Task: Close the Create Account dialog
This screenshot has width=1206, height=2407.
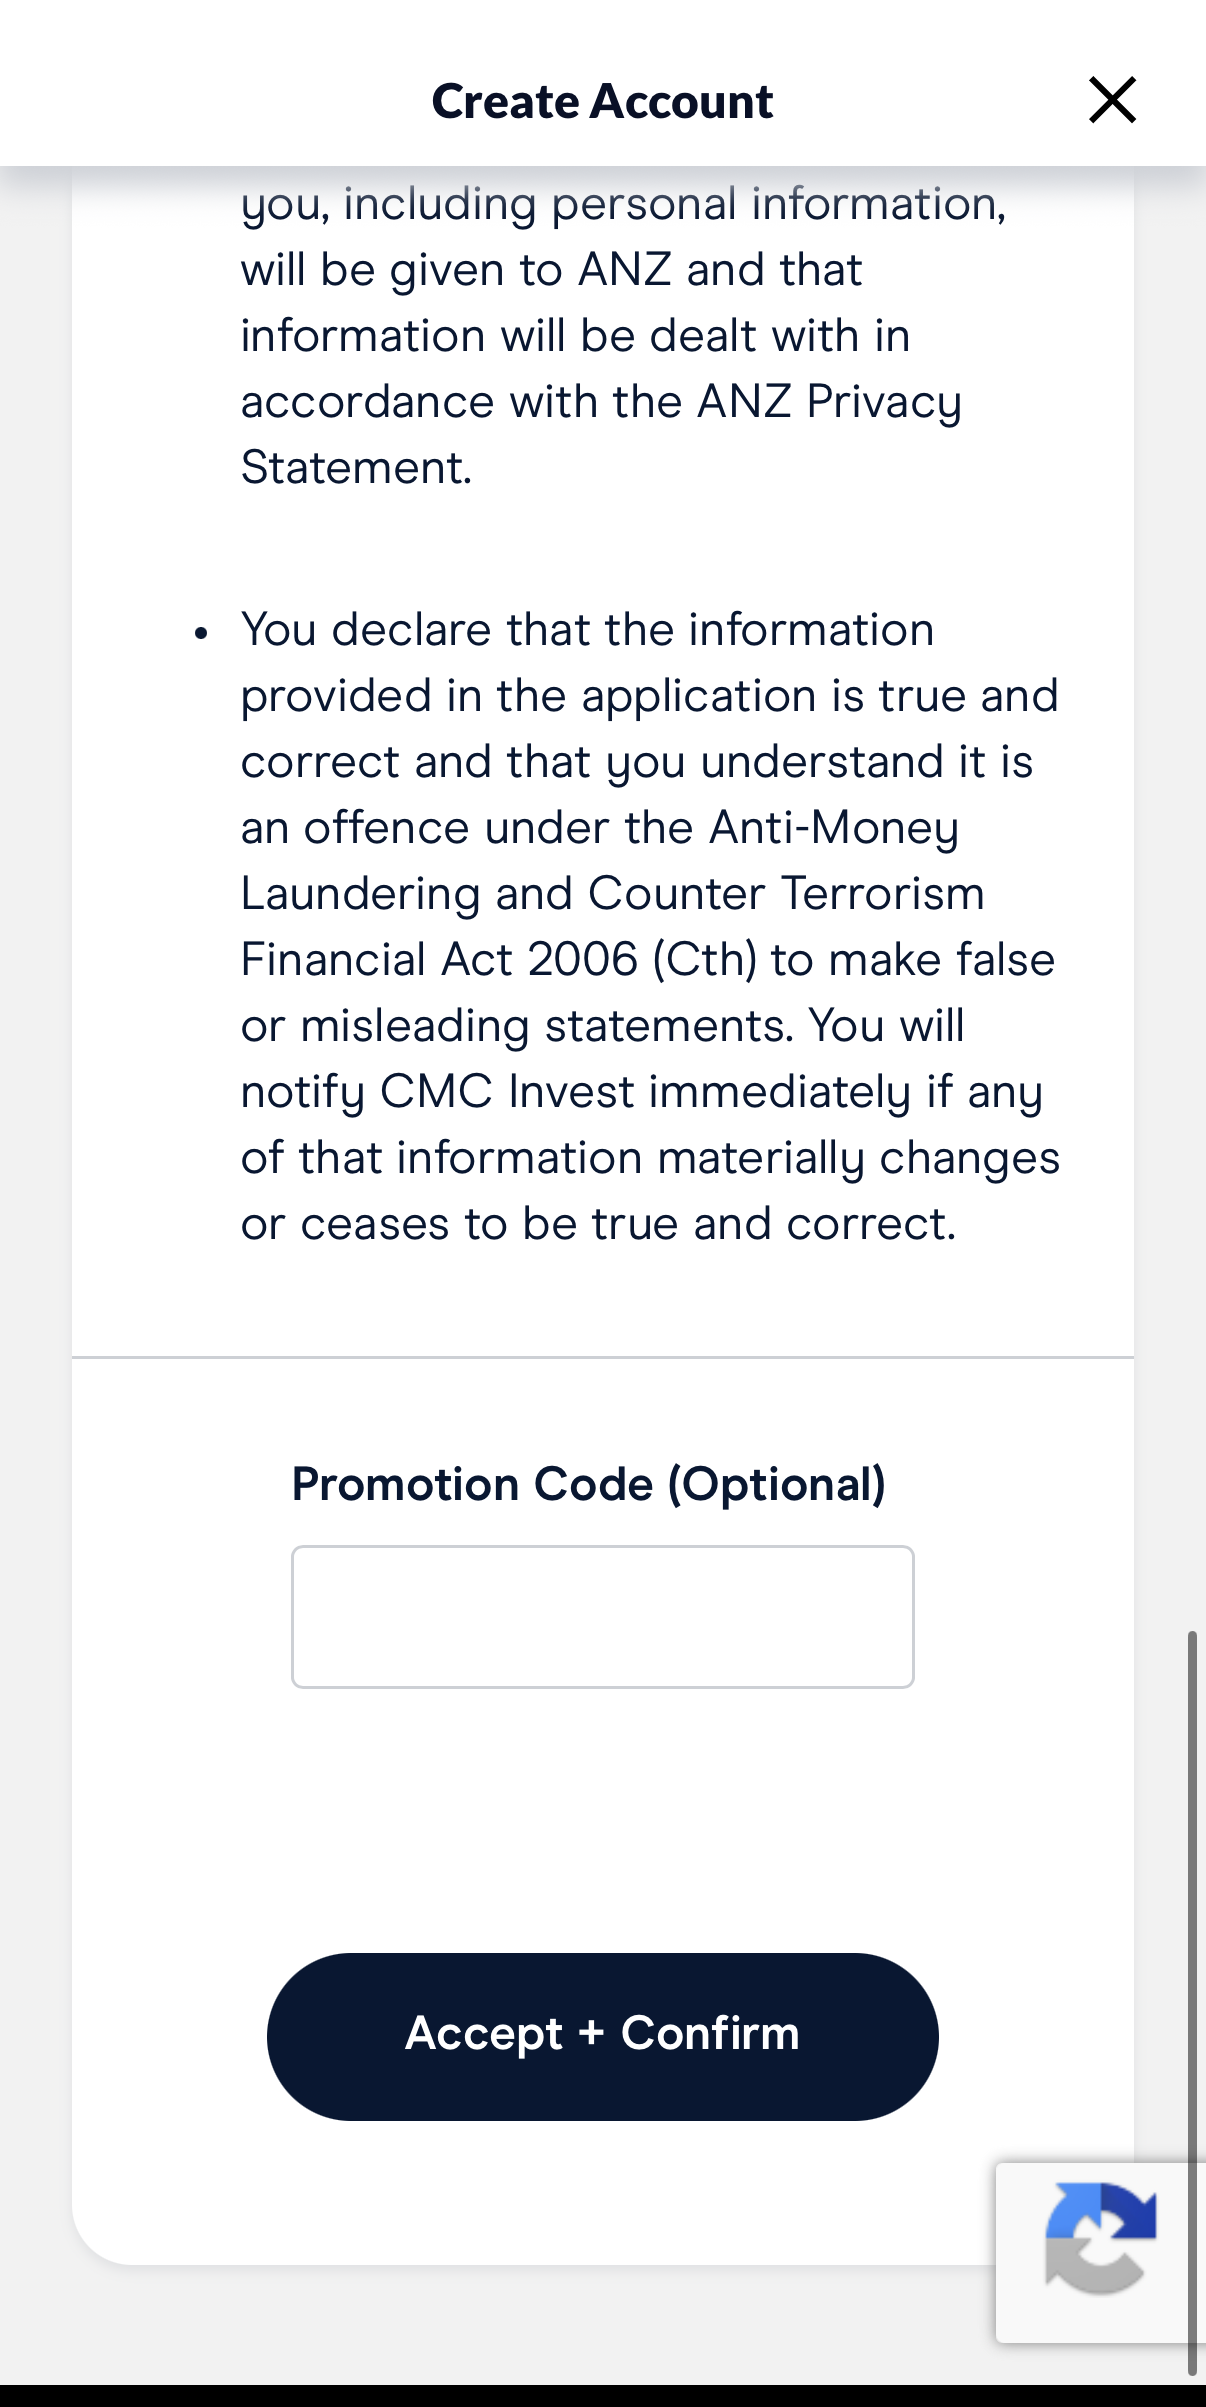Action: tap(1112, 100)
